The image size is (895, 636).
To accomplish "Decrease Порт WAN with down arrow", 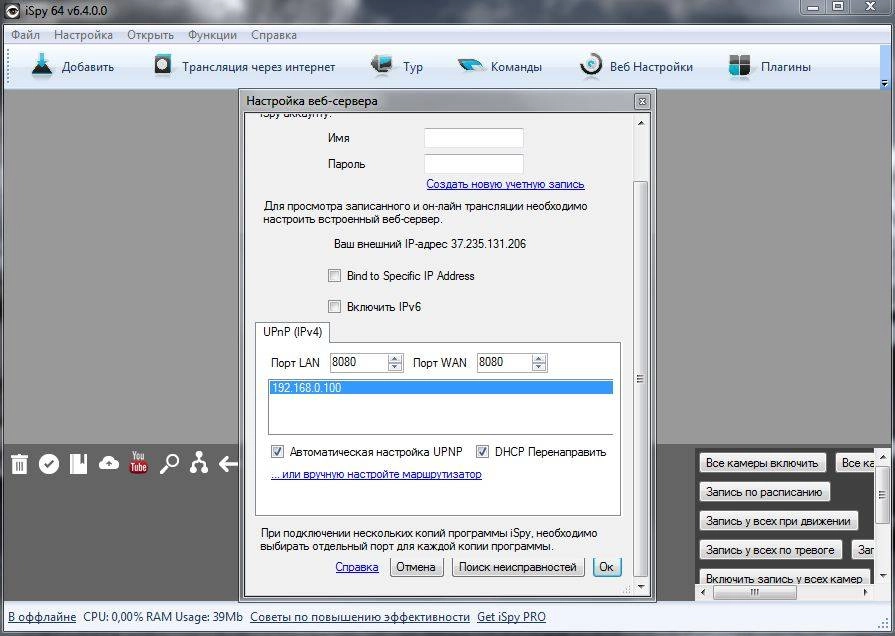I will point(539,367).
